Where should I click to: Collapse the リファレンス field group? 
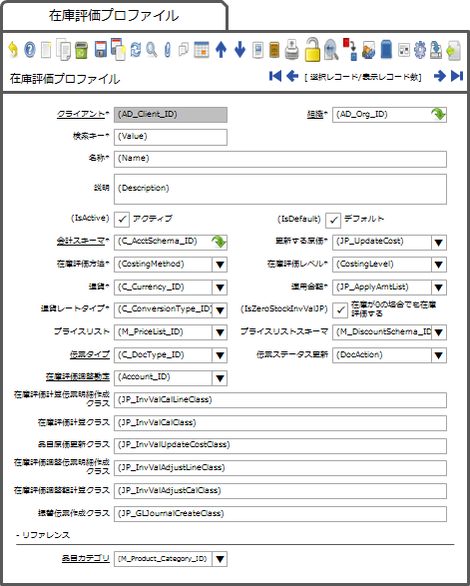(43, 535)
